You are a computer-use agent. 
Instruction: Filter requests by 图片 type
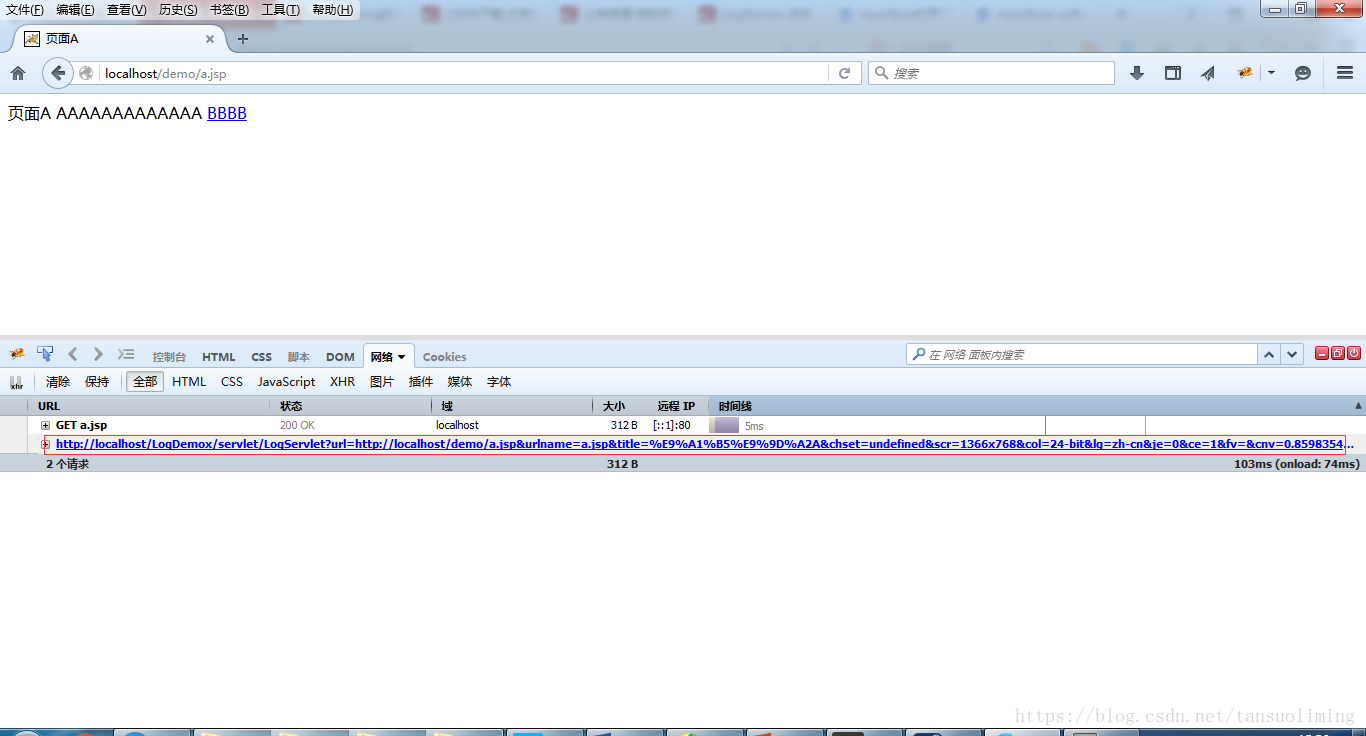click(382, 382)
